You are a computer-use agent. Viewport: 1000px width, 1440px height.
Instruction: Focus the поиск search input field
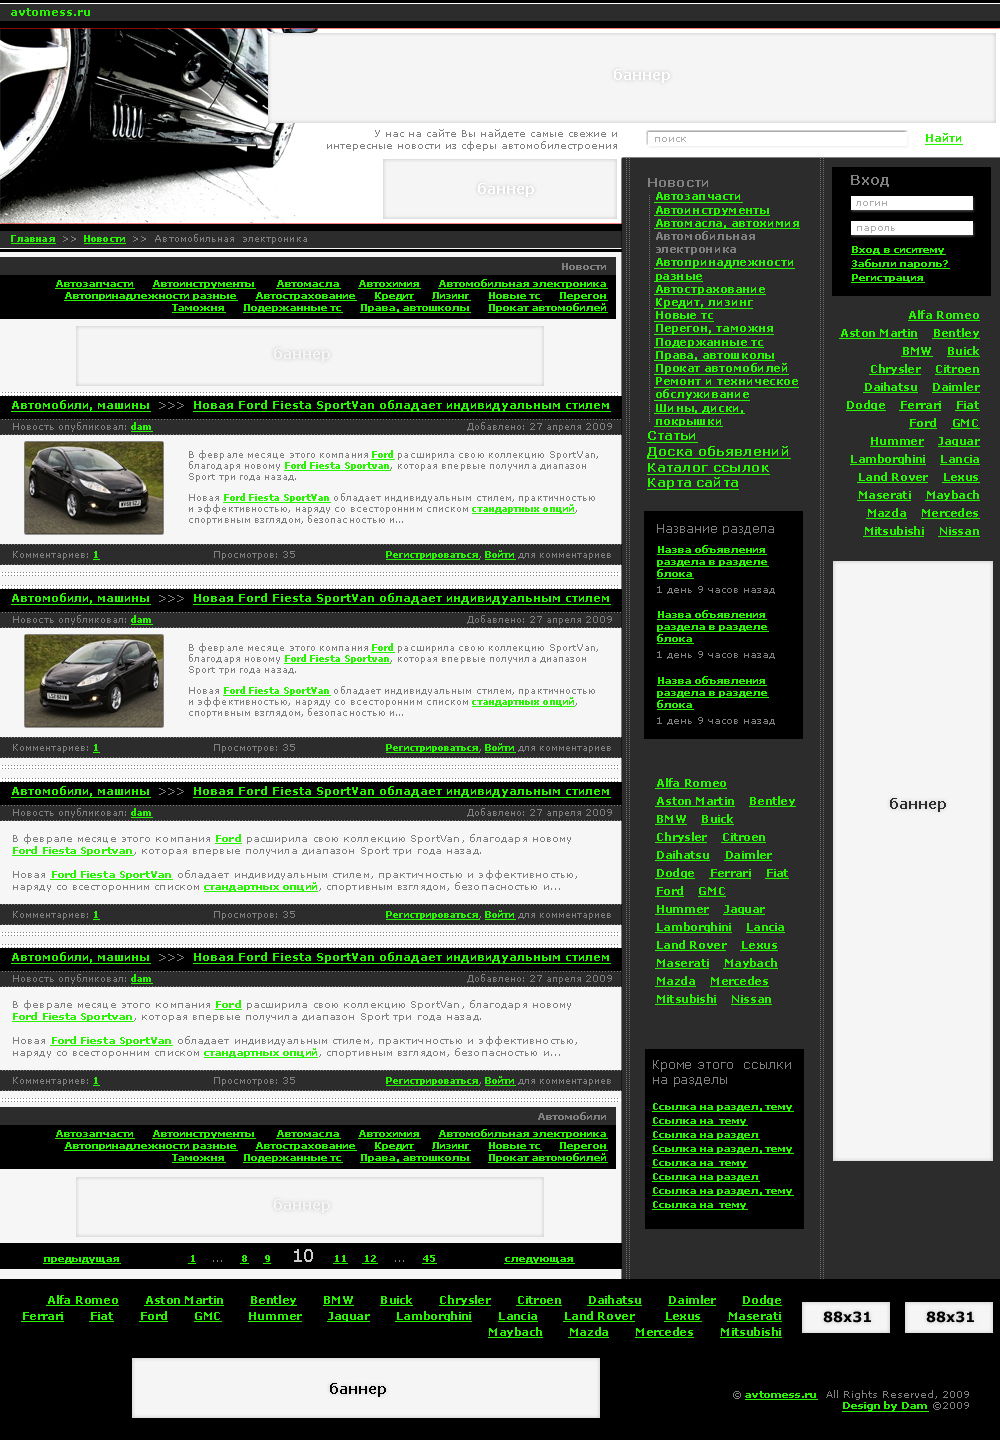(x=776, y=139)
